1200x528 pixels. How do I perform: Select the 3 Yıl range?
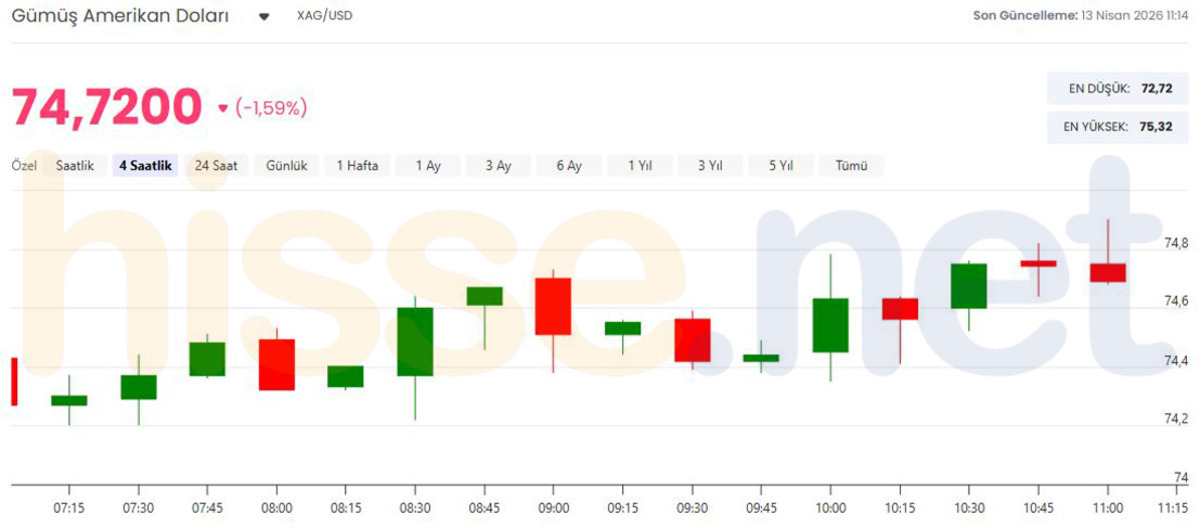(710, 166)
